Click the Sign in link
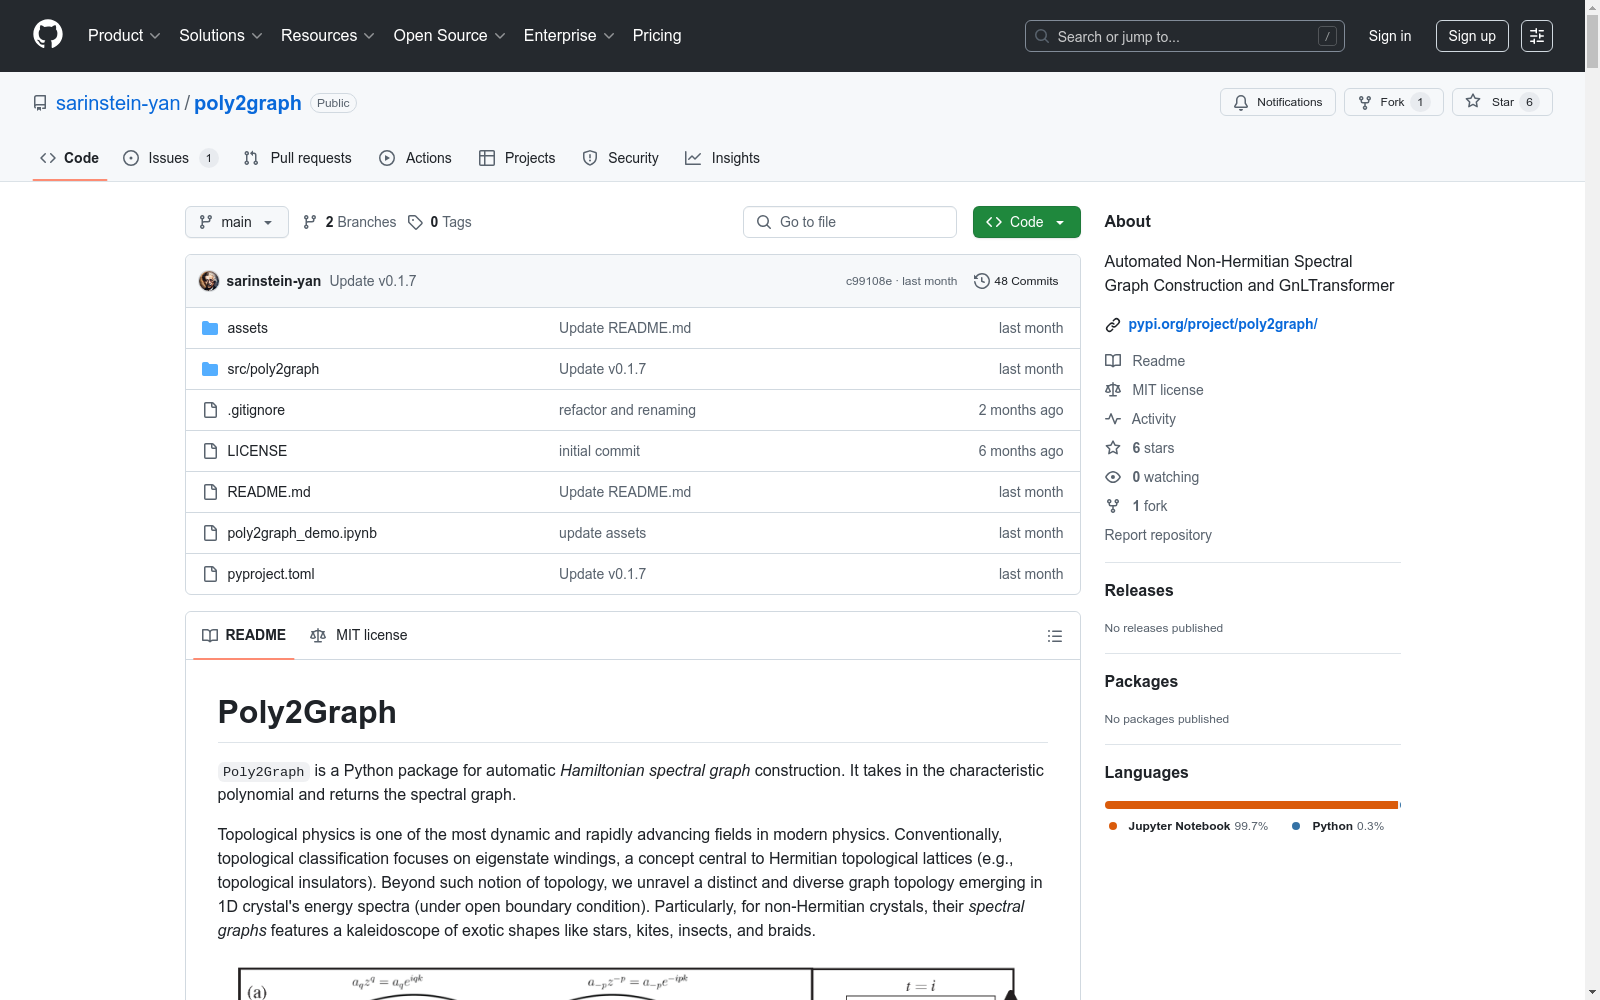This screenshot has width=1600, height=1000. 1390,36
